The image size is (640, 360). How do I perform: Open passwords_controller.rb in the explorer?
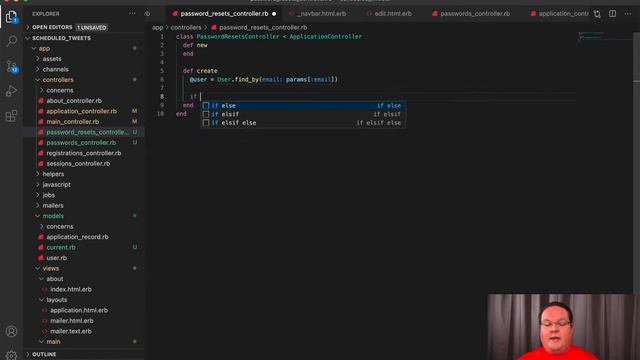81,143
